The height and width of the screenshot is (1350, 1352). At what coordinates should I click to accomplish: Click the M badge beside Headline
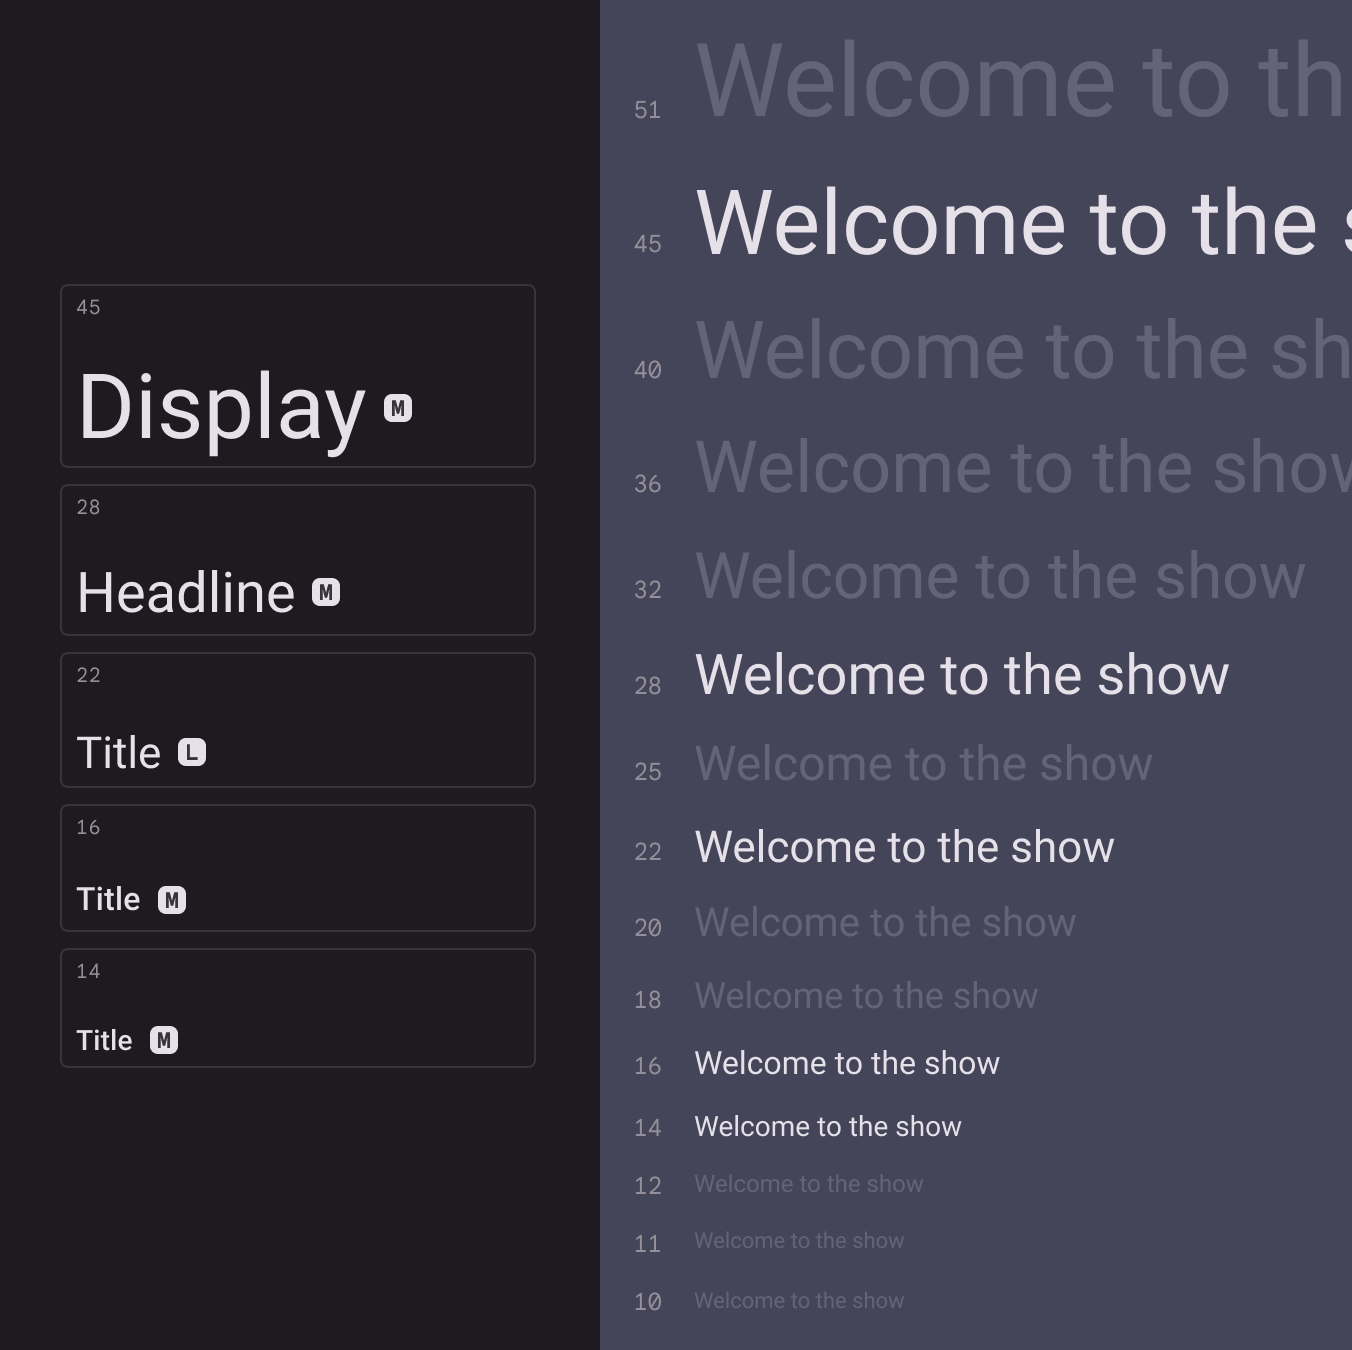click(326, 593)
